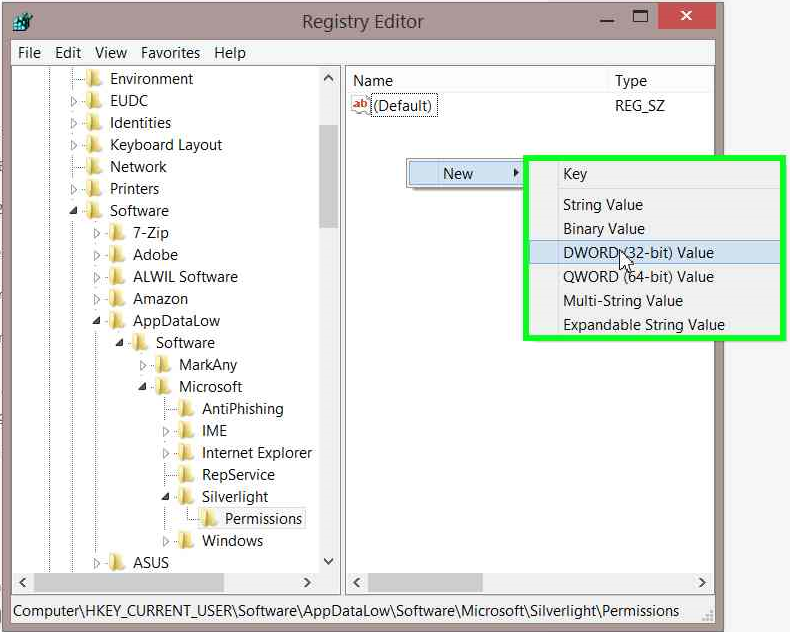Expand the MarkAny key
The image size is (790, 632).
(143, 365)
